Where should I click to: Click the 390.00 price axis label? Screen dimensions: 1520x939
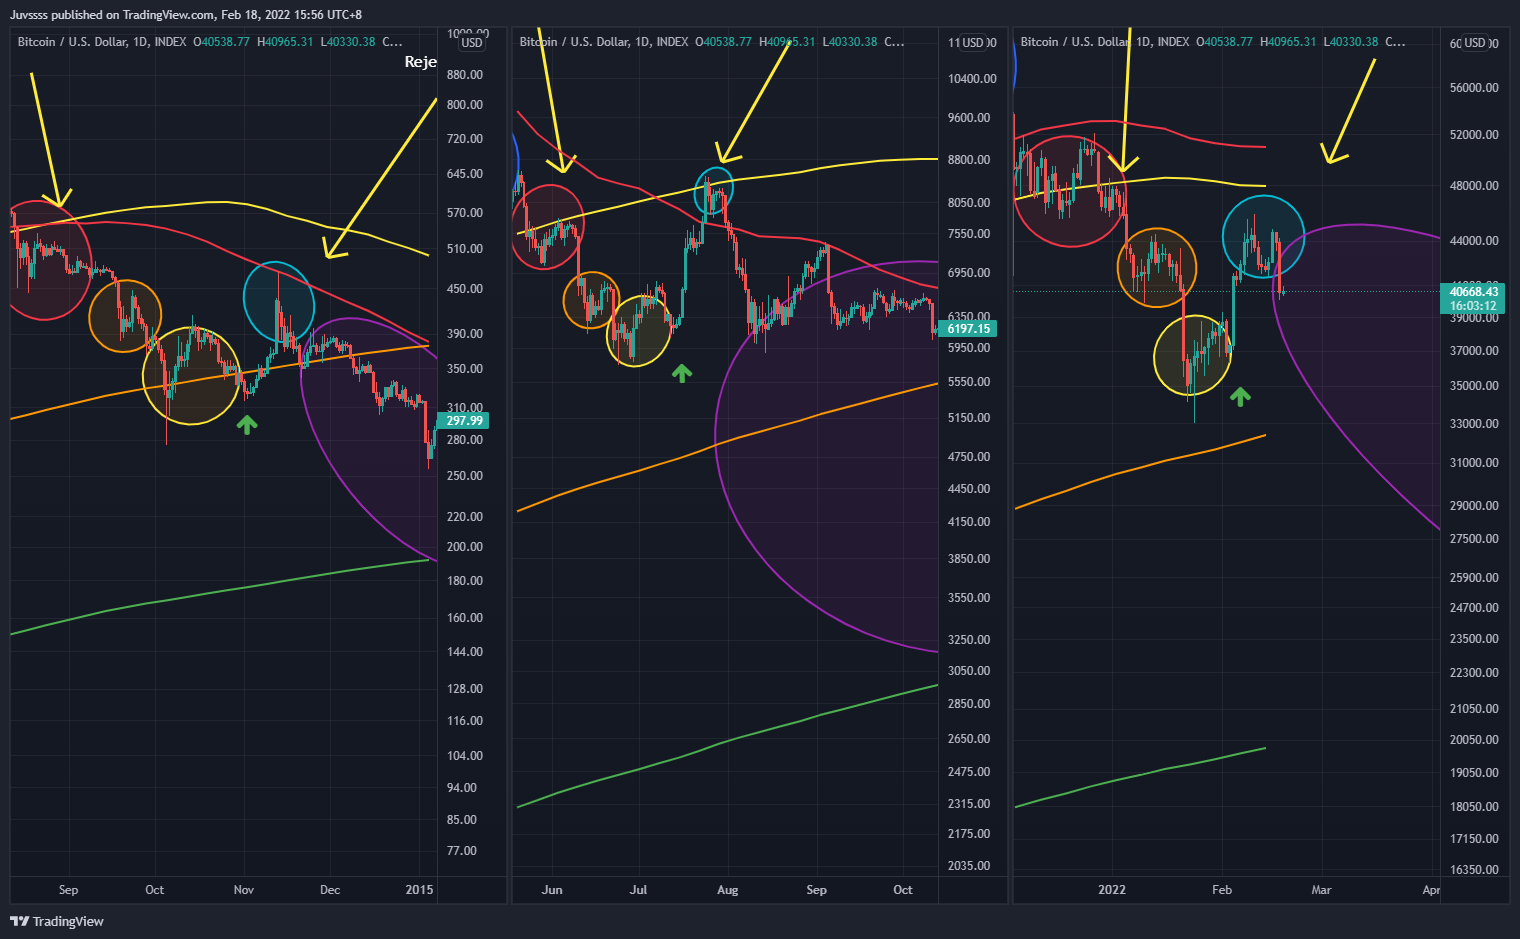click(x=465, y=334)
